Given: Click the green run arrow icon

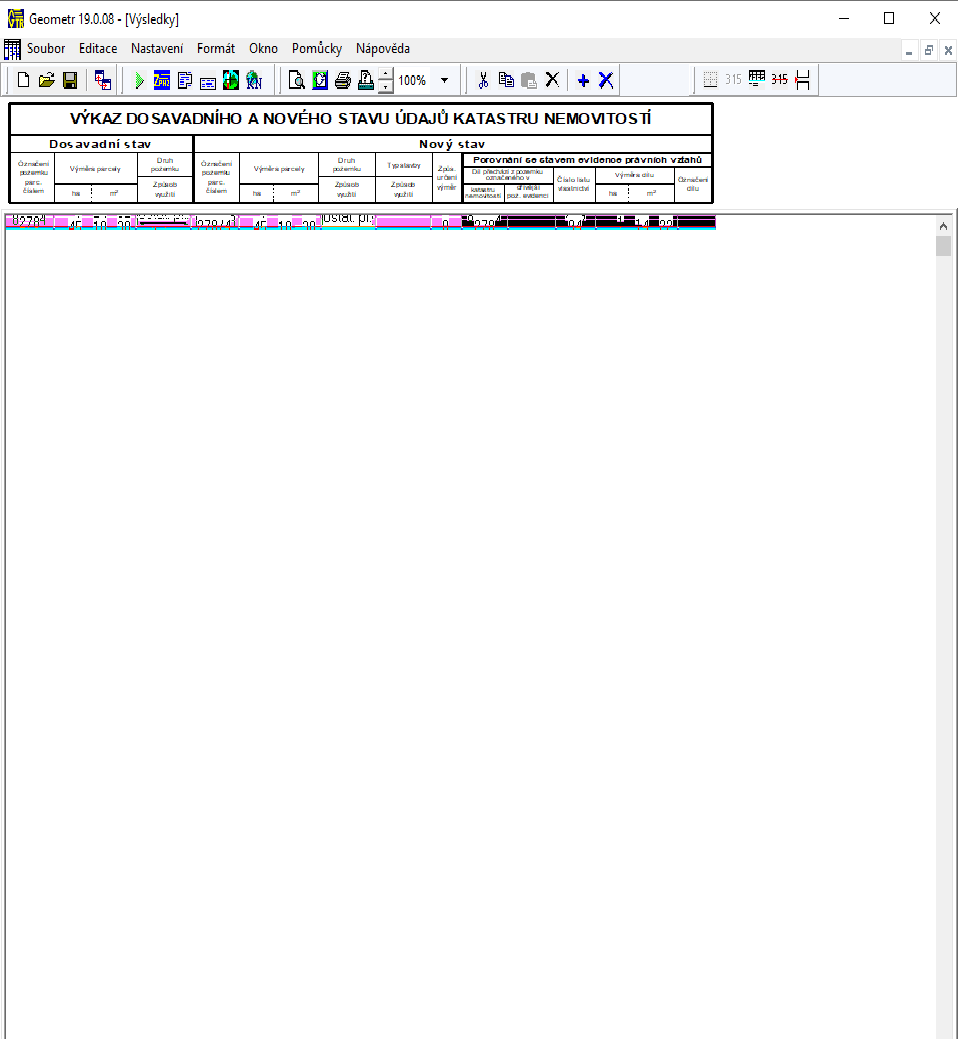Looking at the screenshot, I should (x=140, y=80).
